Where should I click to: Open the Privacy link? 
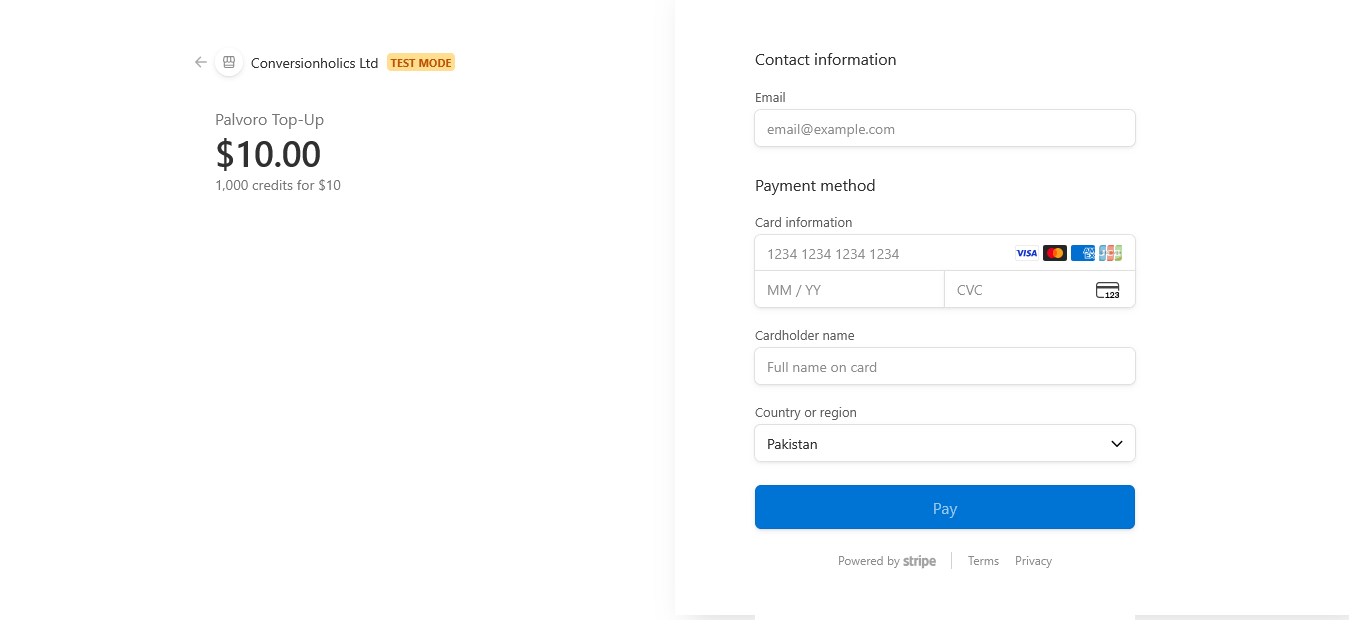[x=1033, y=561]
